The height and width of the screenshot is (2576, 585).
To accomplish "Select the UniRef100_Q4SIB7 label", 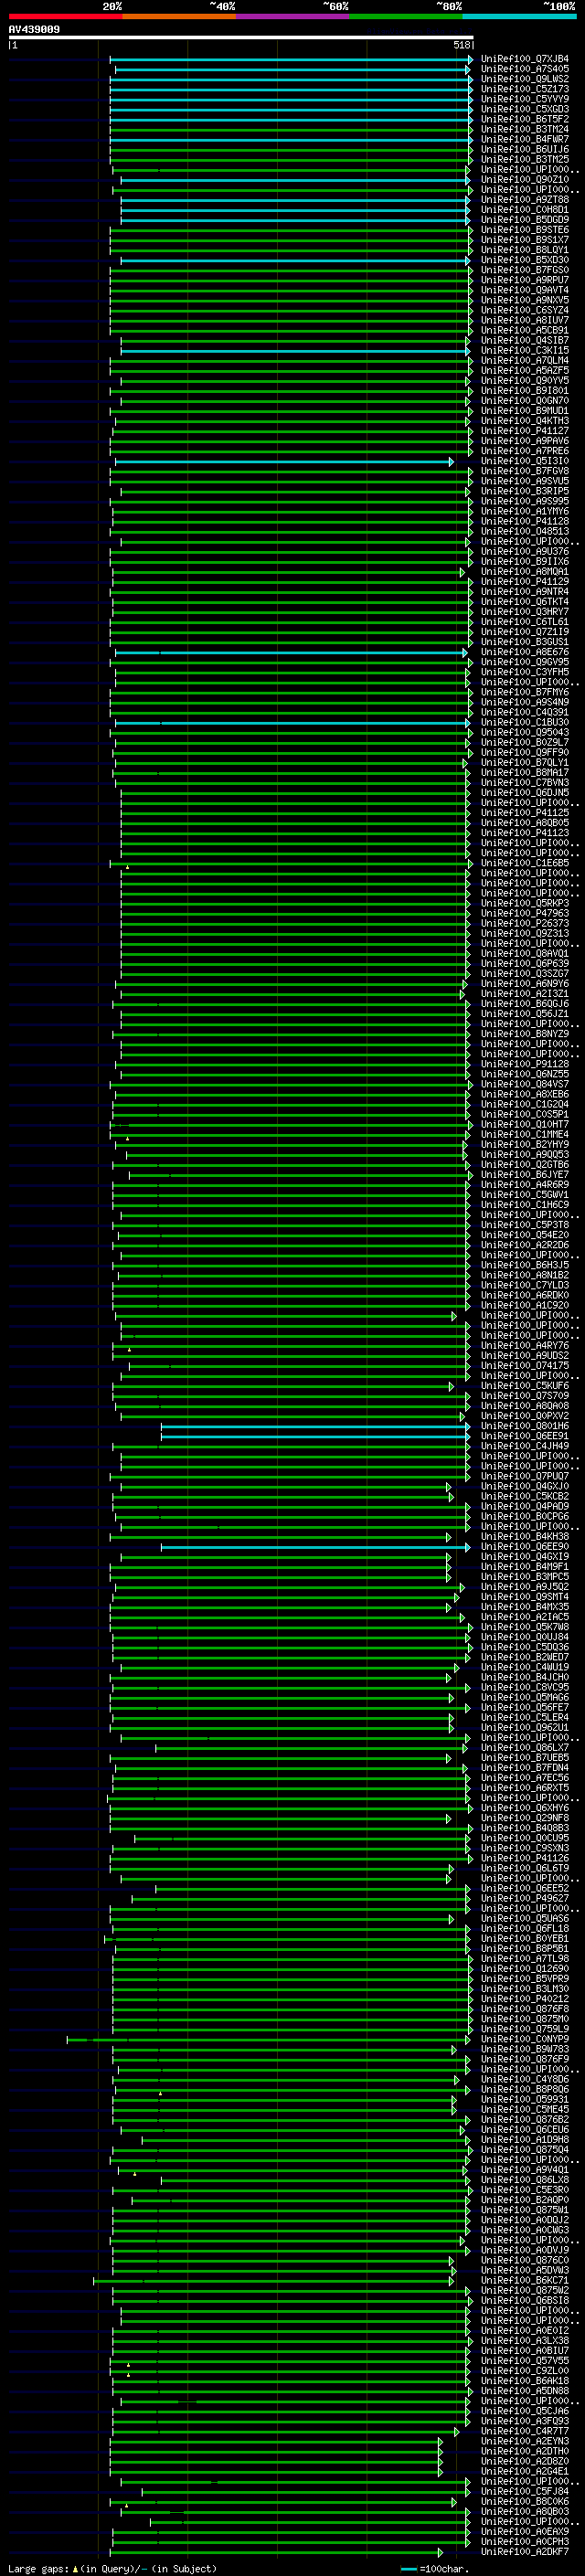I will [525, 340].
